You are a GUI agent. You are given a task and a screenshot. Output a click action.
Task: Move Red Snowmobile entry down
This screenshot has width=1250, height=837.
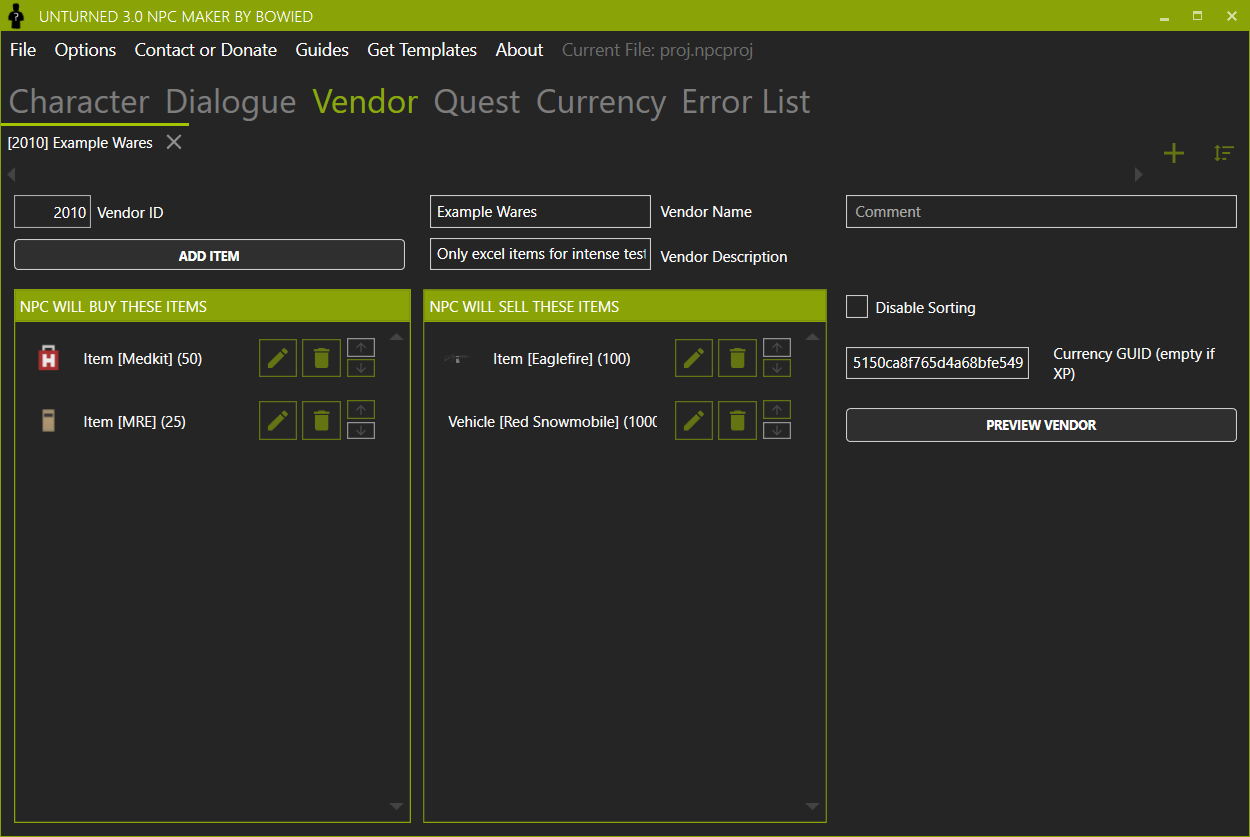pyautogui.click(x=777, y=431)
